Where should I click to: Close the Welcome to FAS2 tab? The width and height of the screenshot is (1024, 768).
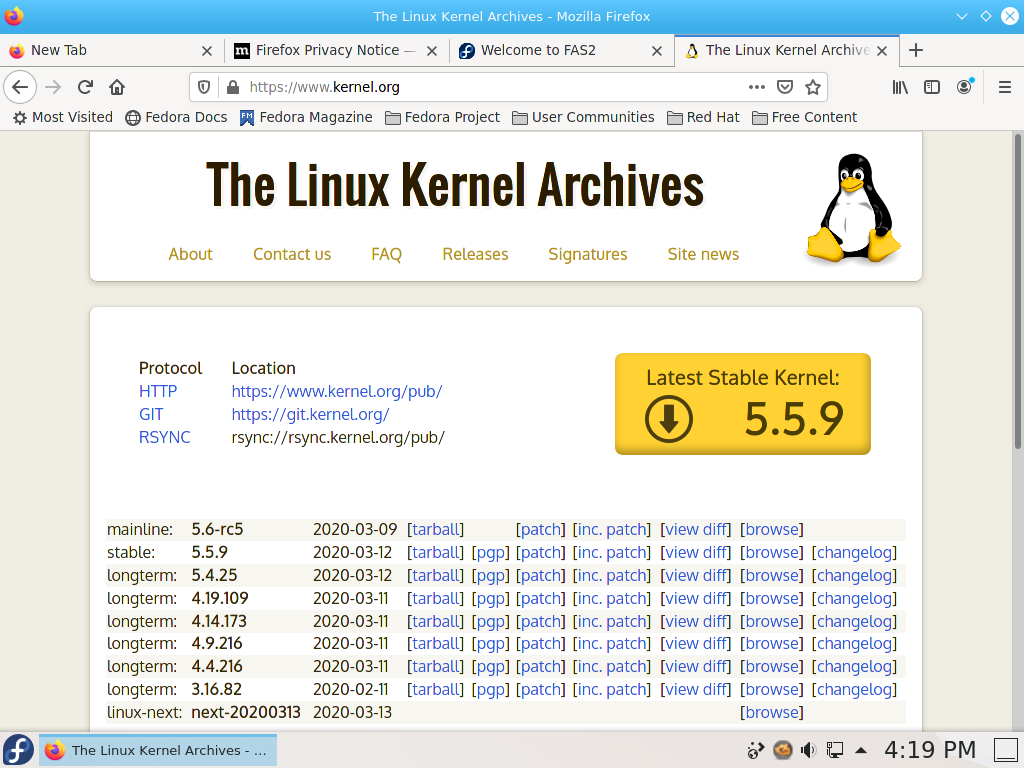657,51
